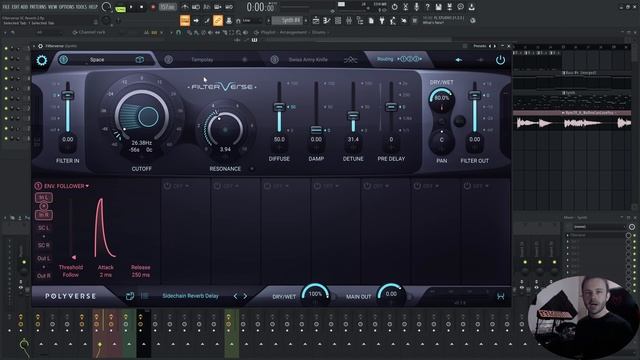Viewport: 640px width, 360px height.
Task: Open the Patterns menu
Action: point(38,7)
